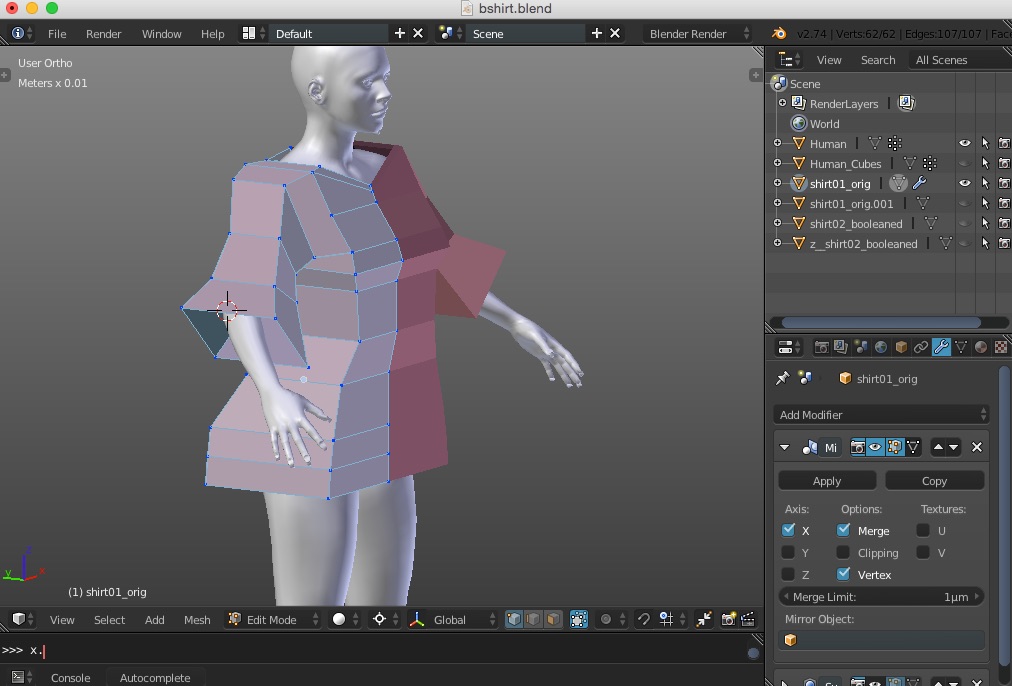
Task: Open the Render properties tab (camera icon)
Action: point(821,347)
